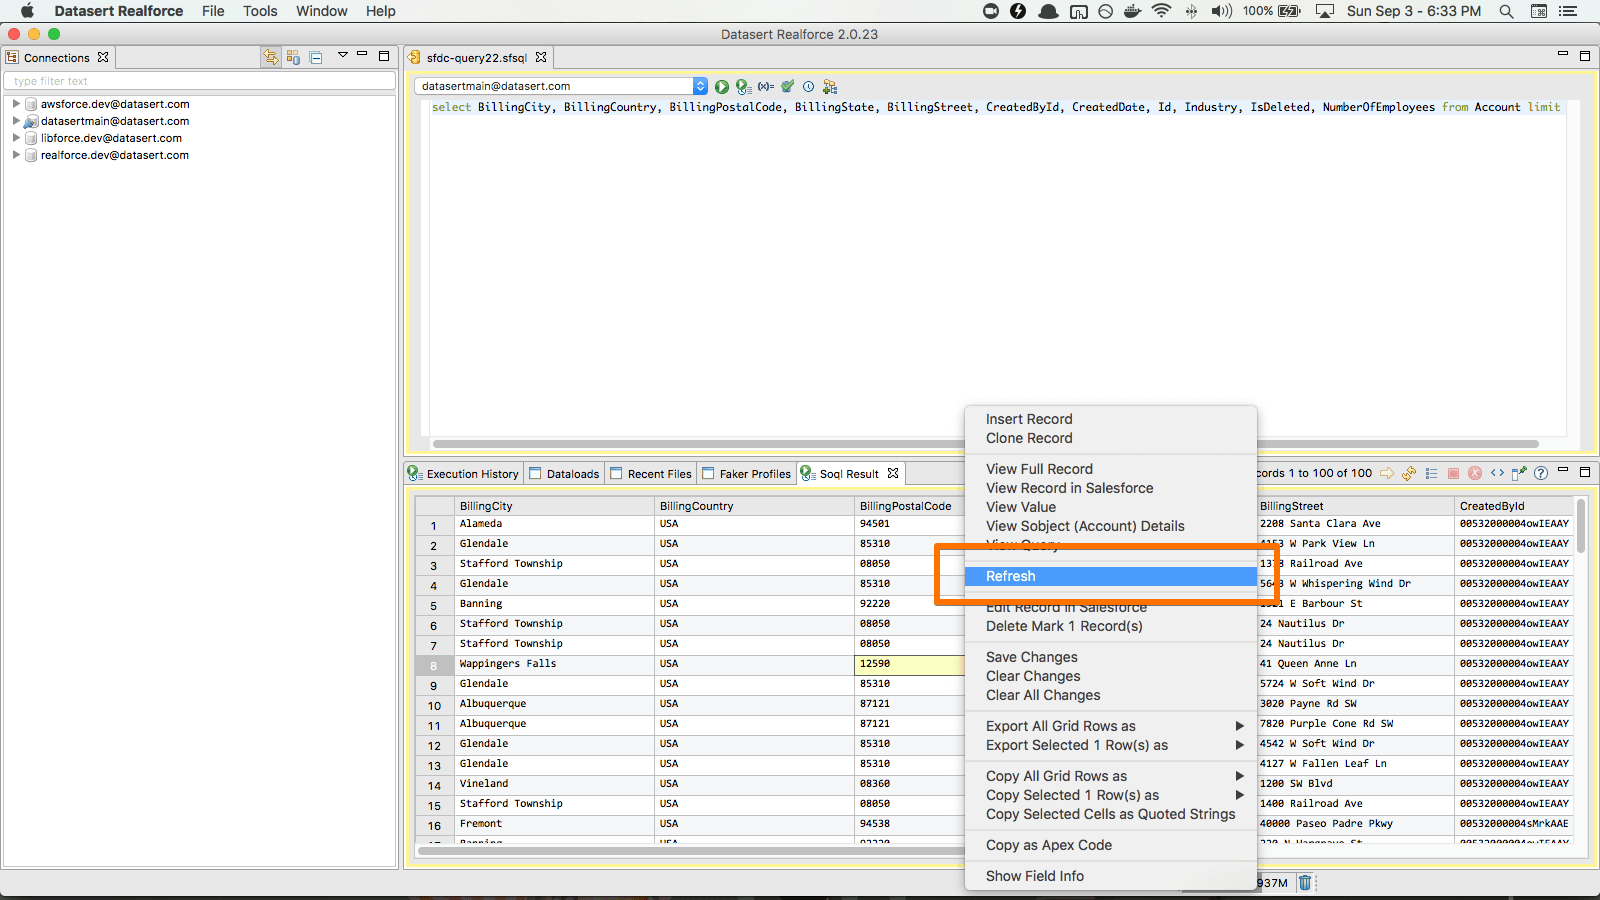The height and width of the screenshot is (900, 1600).
Task: Click the (x)= variables icon
Action: [x=765, y=87]
